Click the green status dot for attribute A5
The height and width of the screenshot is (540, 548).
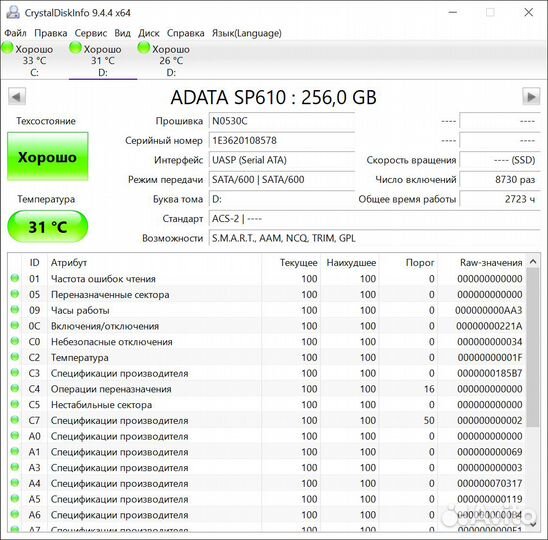15,498
